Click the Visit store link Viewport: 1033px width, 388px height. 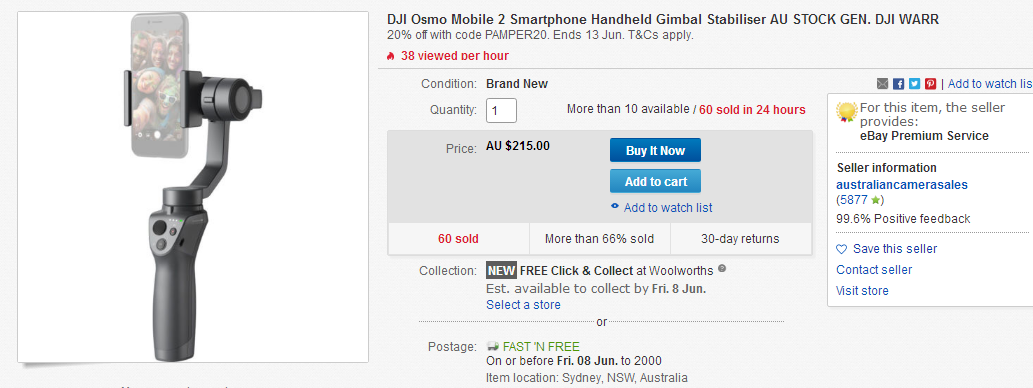[862, 291]
